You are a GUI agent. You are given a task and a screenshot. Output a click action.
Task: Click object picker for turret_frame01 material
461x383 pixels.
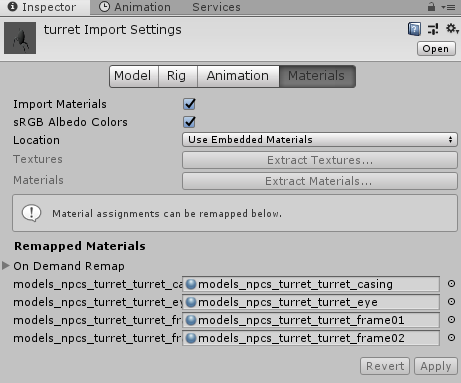click(451, 320)
